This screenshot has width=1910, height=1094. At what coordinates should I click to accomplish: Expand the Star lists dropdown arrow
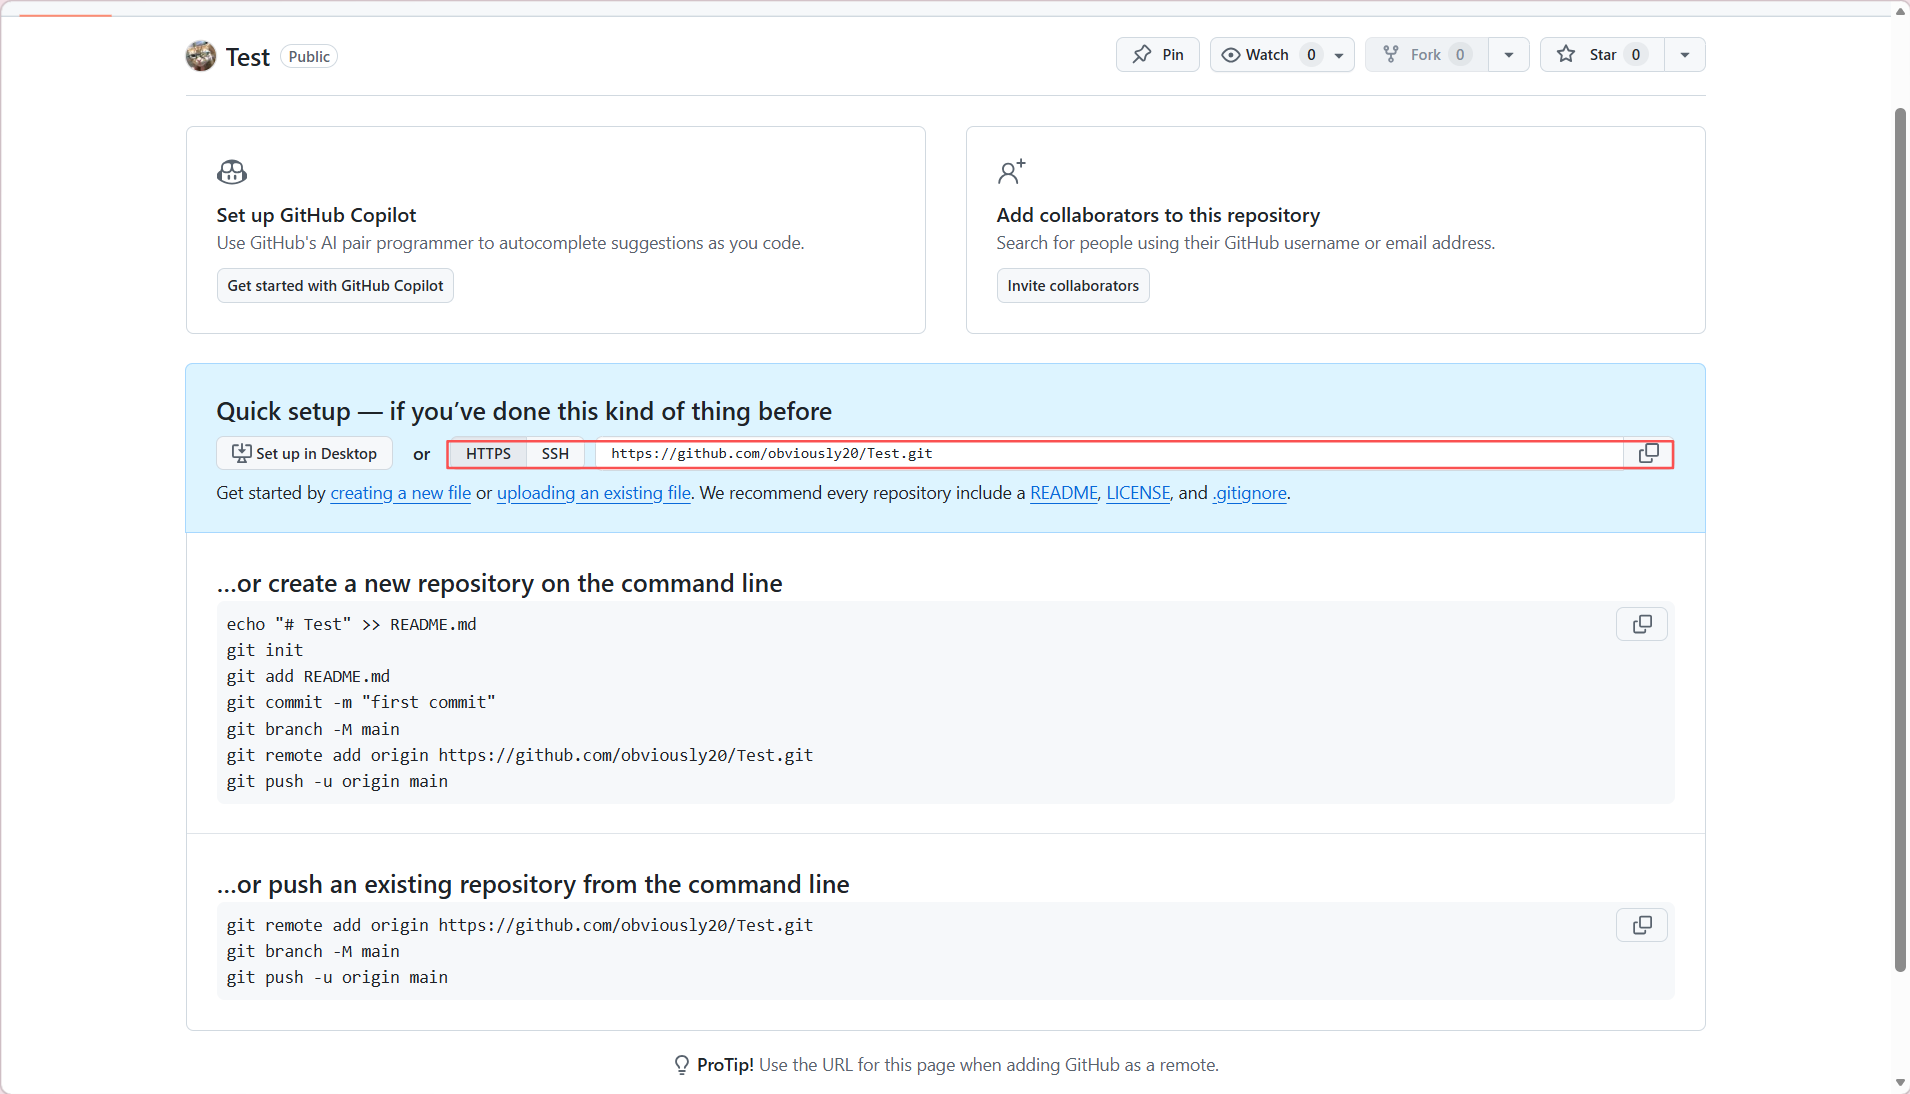coord(1685,55)
